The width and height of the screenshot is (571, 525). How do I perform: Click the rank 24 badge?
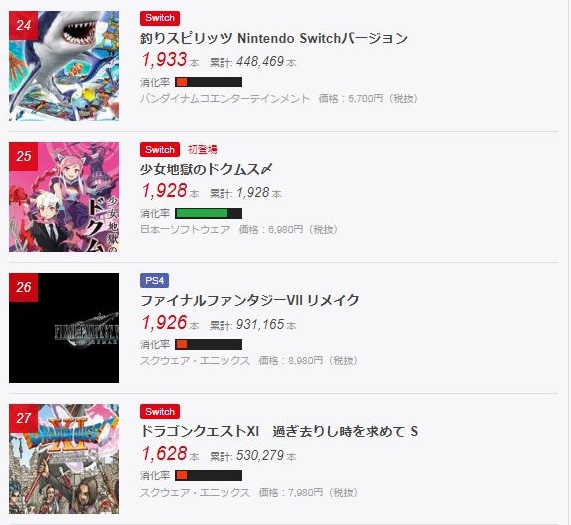[24, 25]
